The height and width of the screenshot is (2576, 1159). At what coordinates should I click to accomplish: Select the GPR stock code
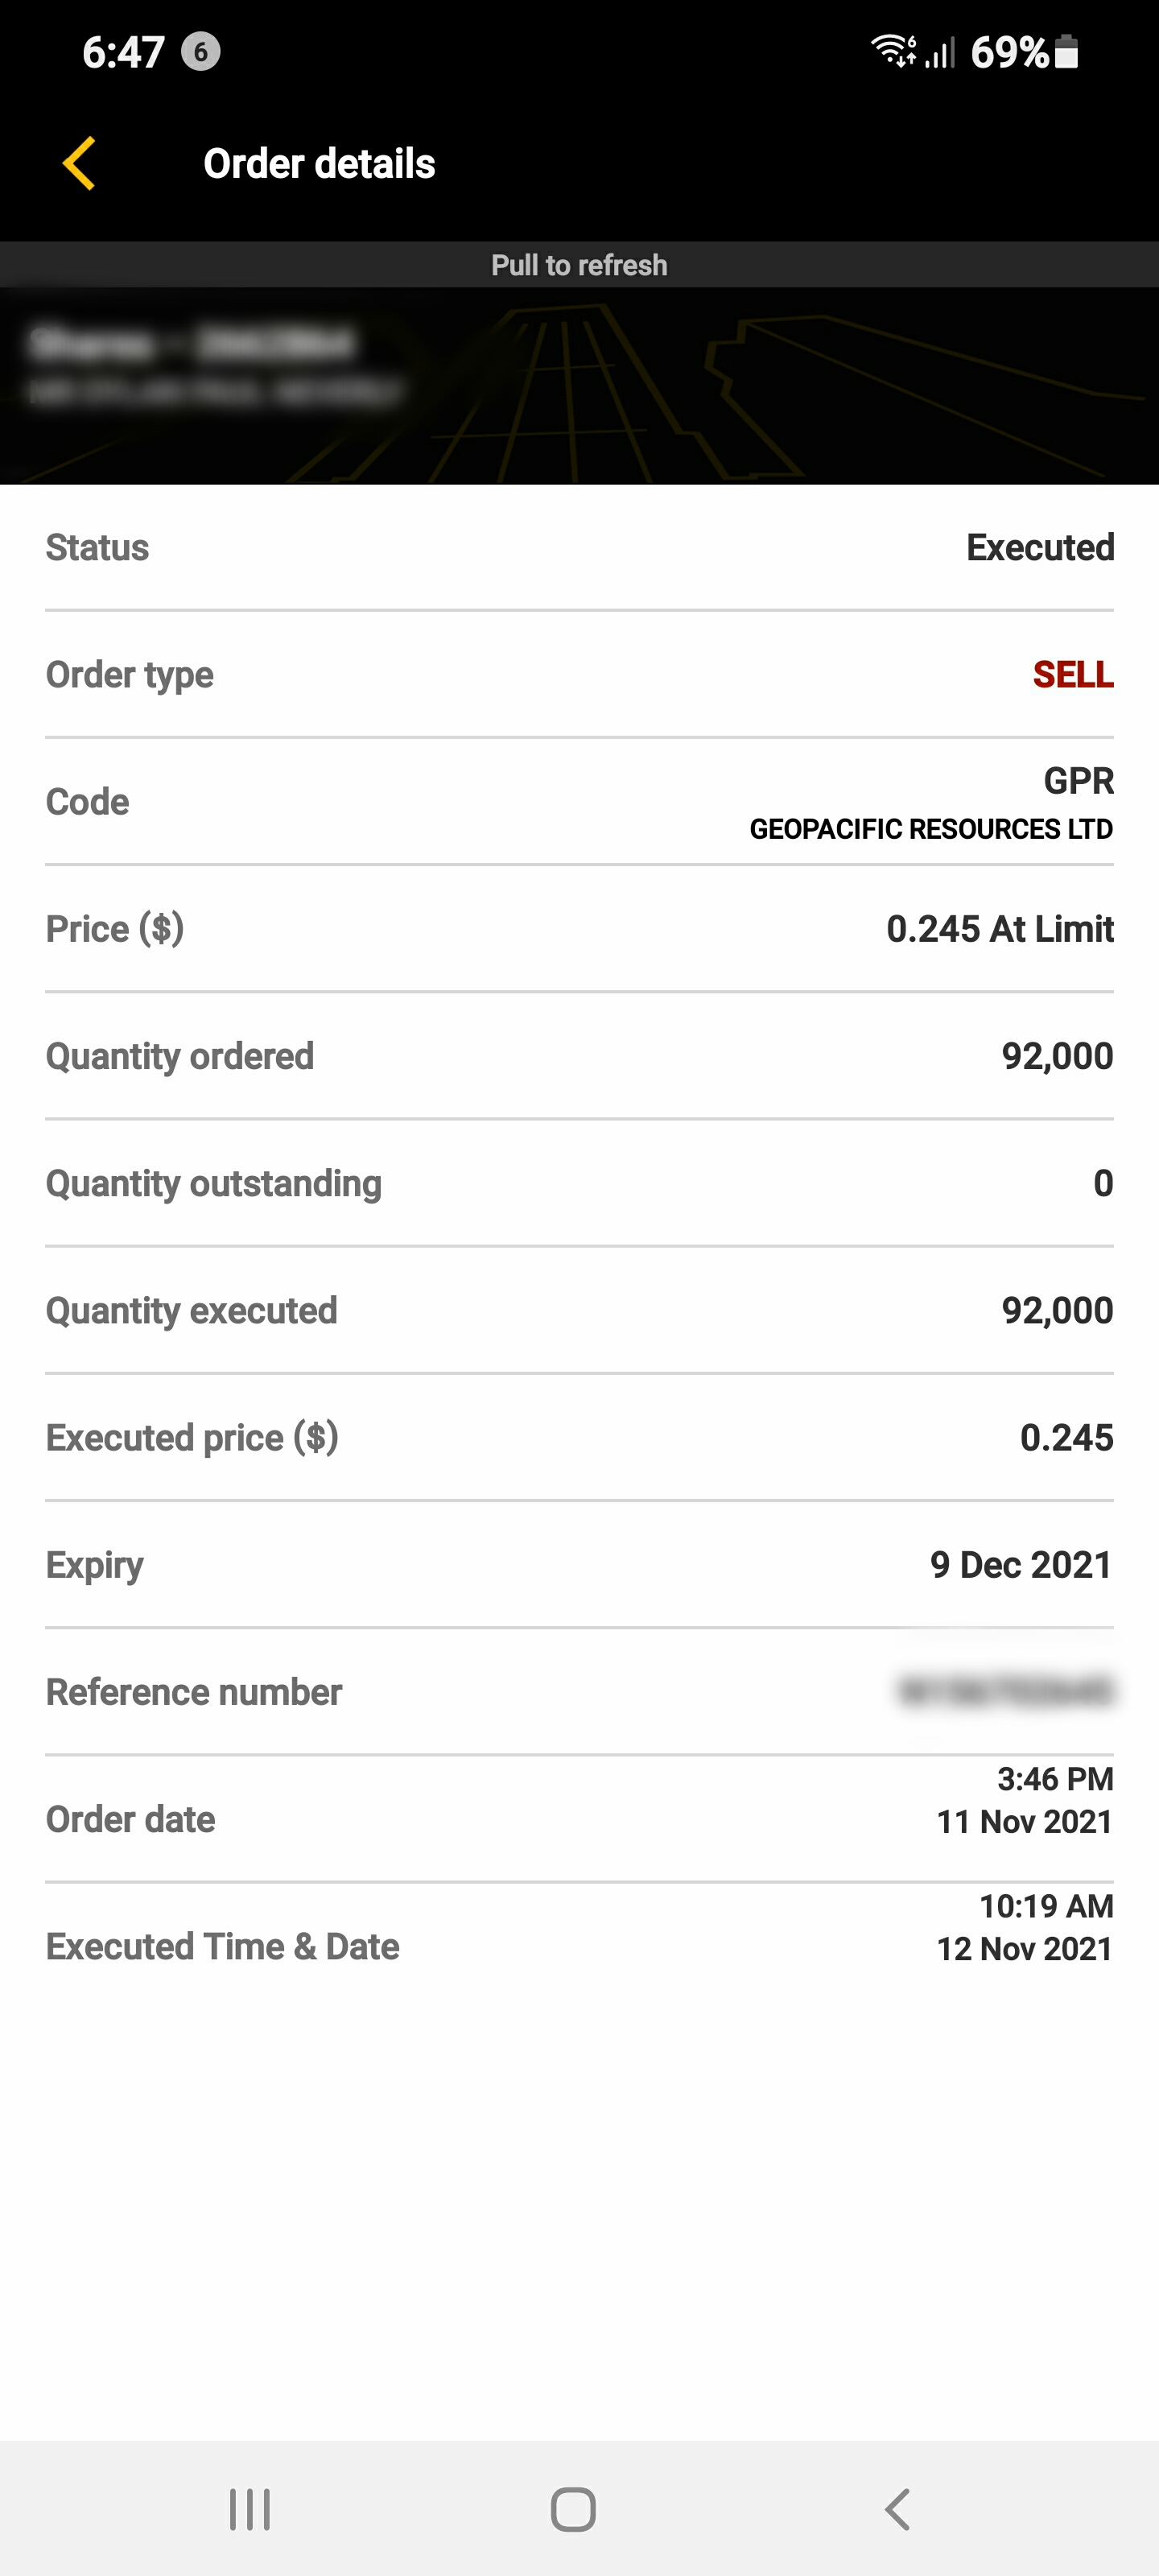pyautogui.click(x=1078, y=781)
